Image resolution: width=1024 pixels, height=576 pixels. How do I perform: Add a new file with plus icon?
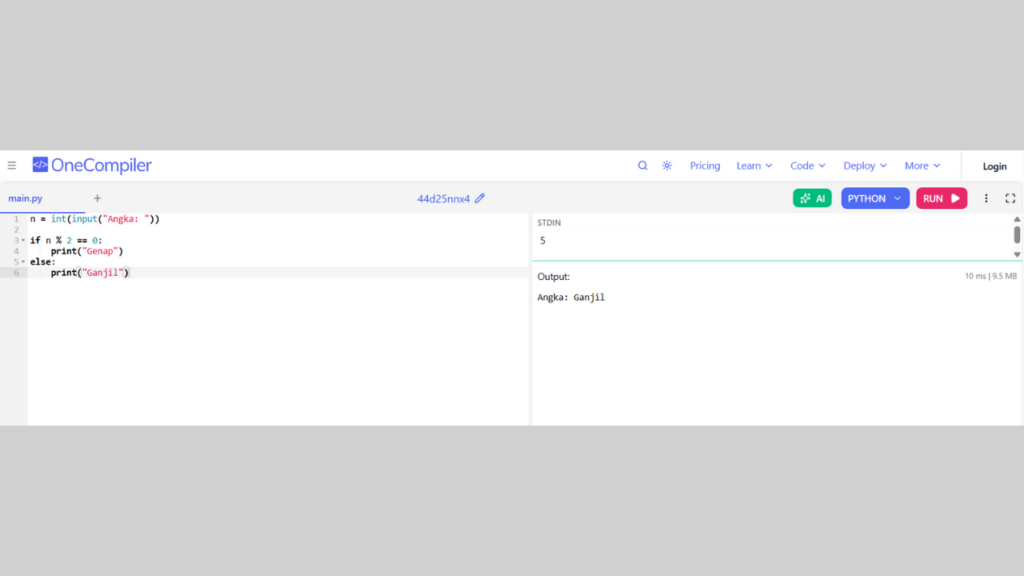point(97,198)
